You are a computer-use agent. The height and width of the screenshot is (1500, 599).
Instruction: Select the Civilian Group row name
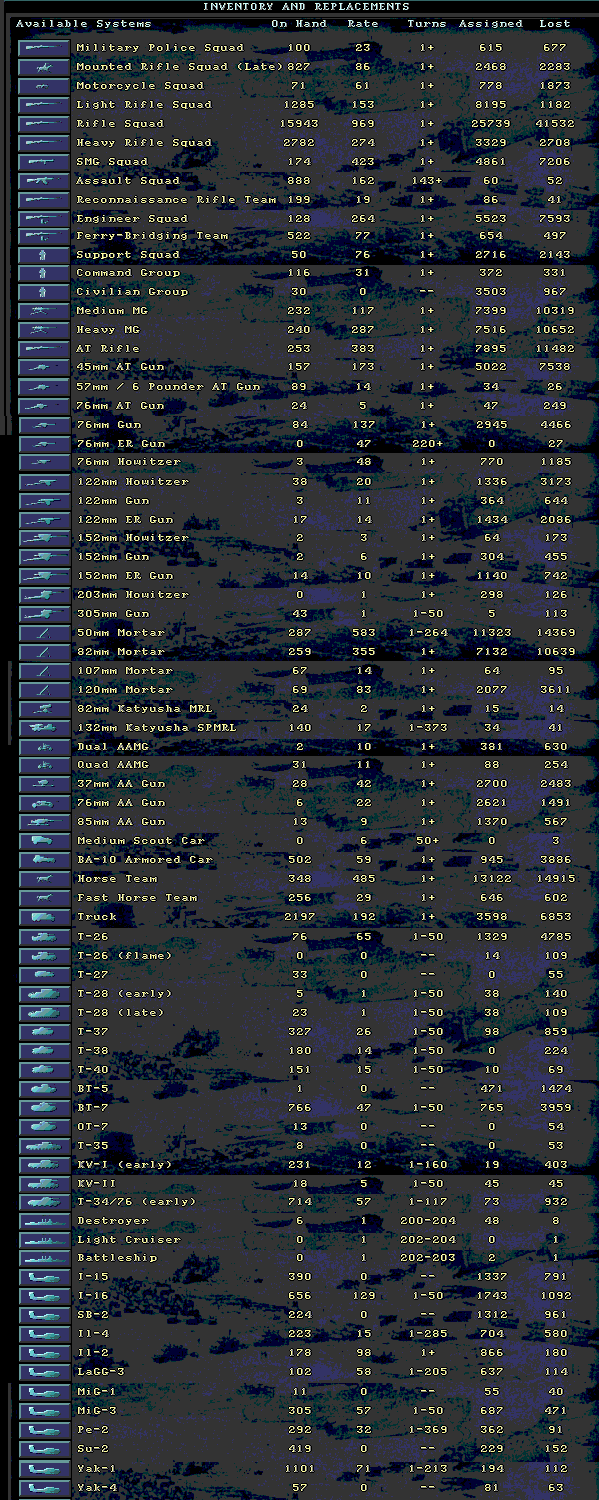[132, 292]
